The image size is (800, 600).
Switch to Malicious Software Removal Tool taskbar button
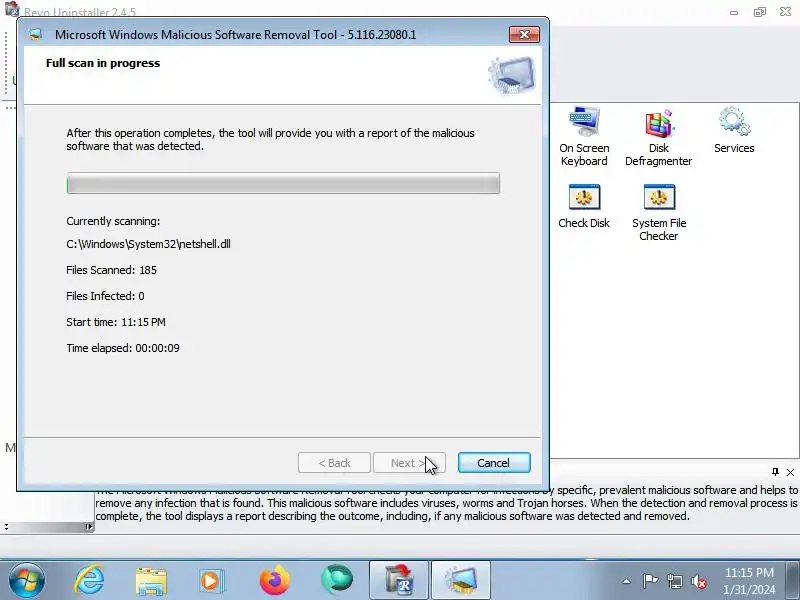click(461, 580)
